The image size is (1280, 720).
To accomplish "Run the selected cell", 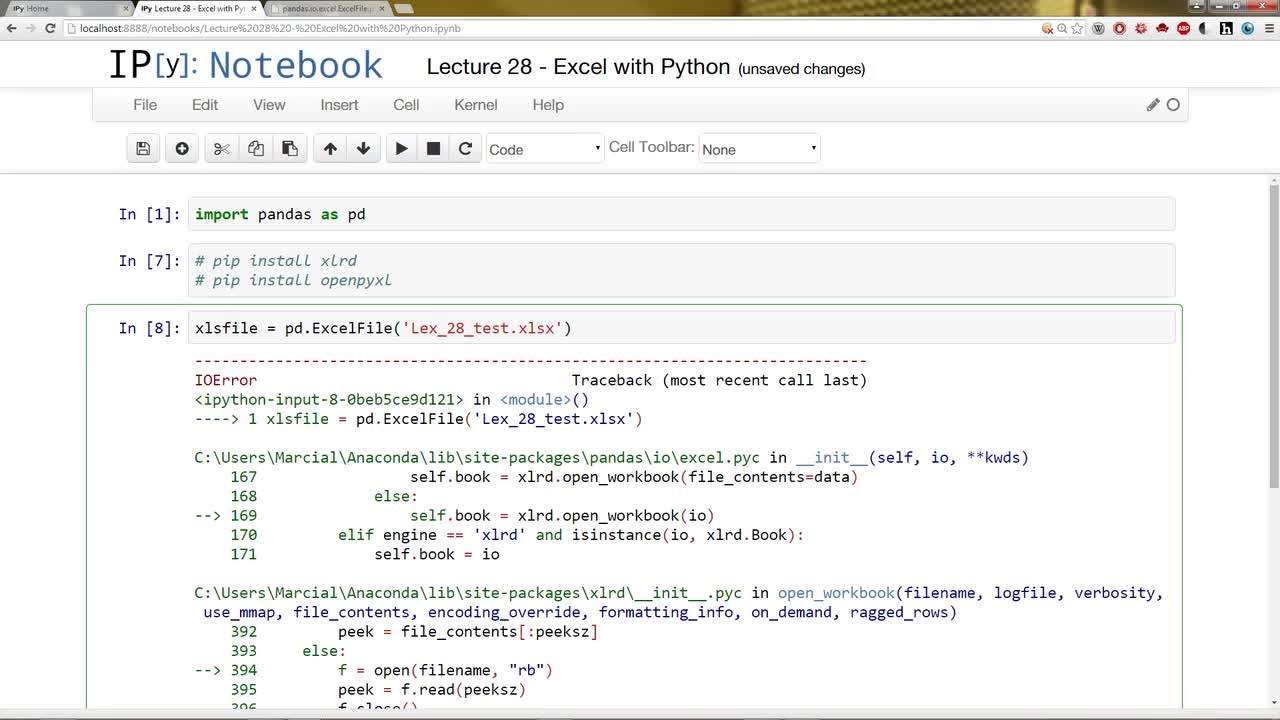I will click(401, 149).
